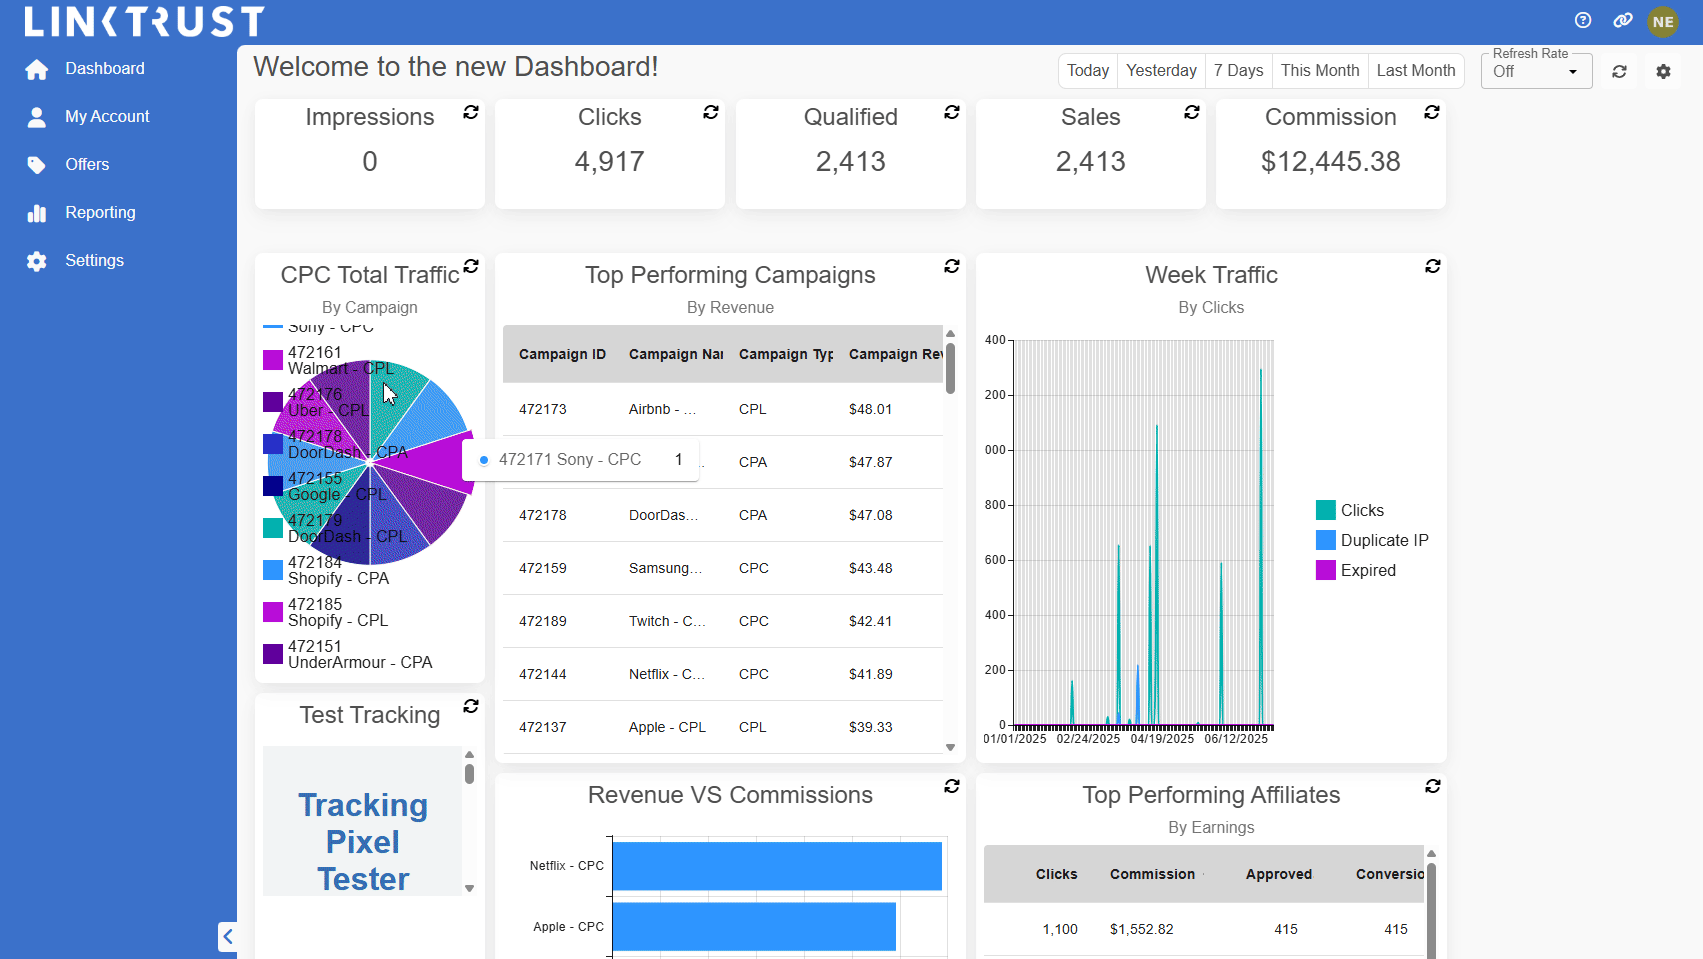Open the NE user avatar menu
1703x959 pixels.
1663,21
